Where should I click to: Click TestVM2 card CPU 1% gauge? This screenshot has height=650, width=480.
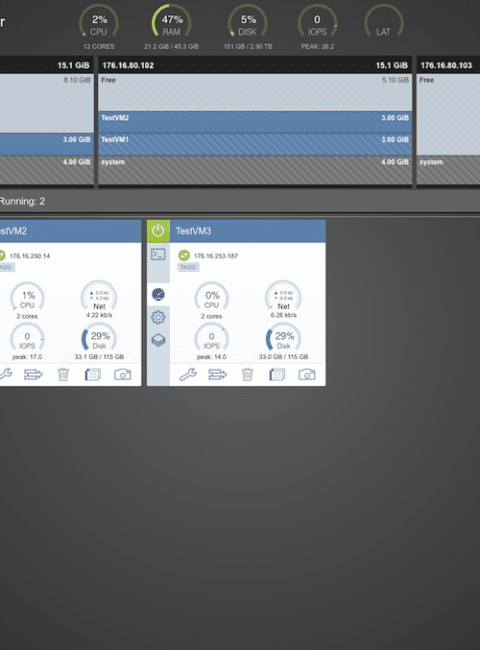point(27,298)
